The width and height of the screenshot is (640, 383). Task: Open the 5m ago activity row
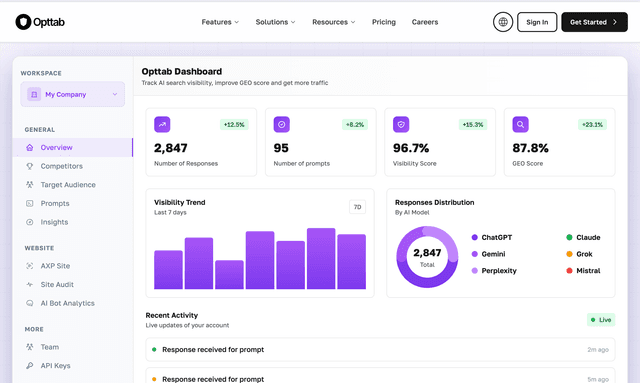click(x=380, y=376)
